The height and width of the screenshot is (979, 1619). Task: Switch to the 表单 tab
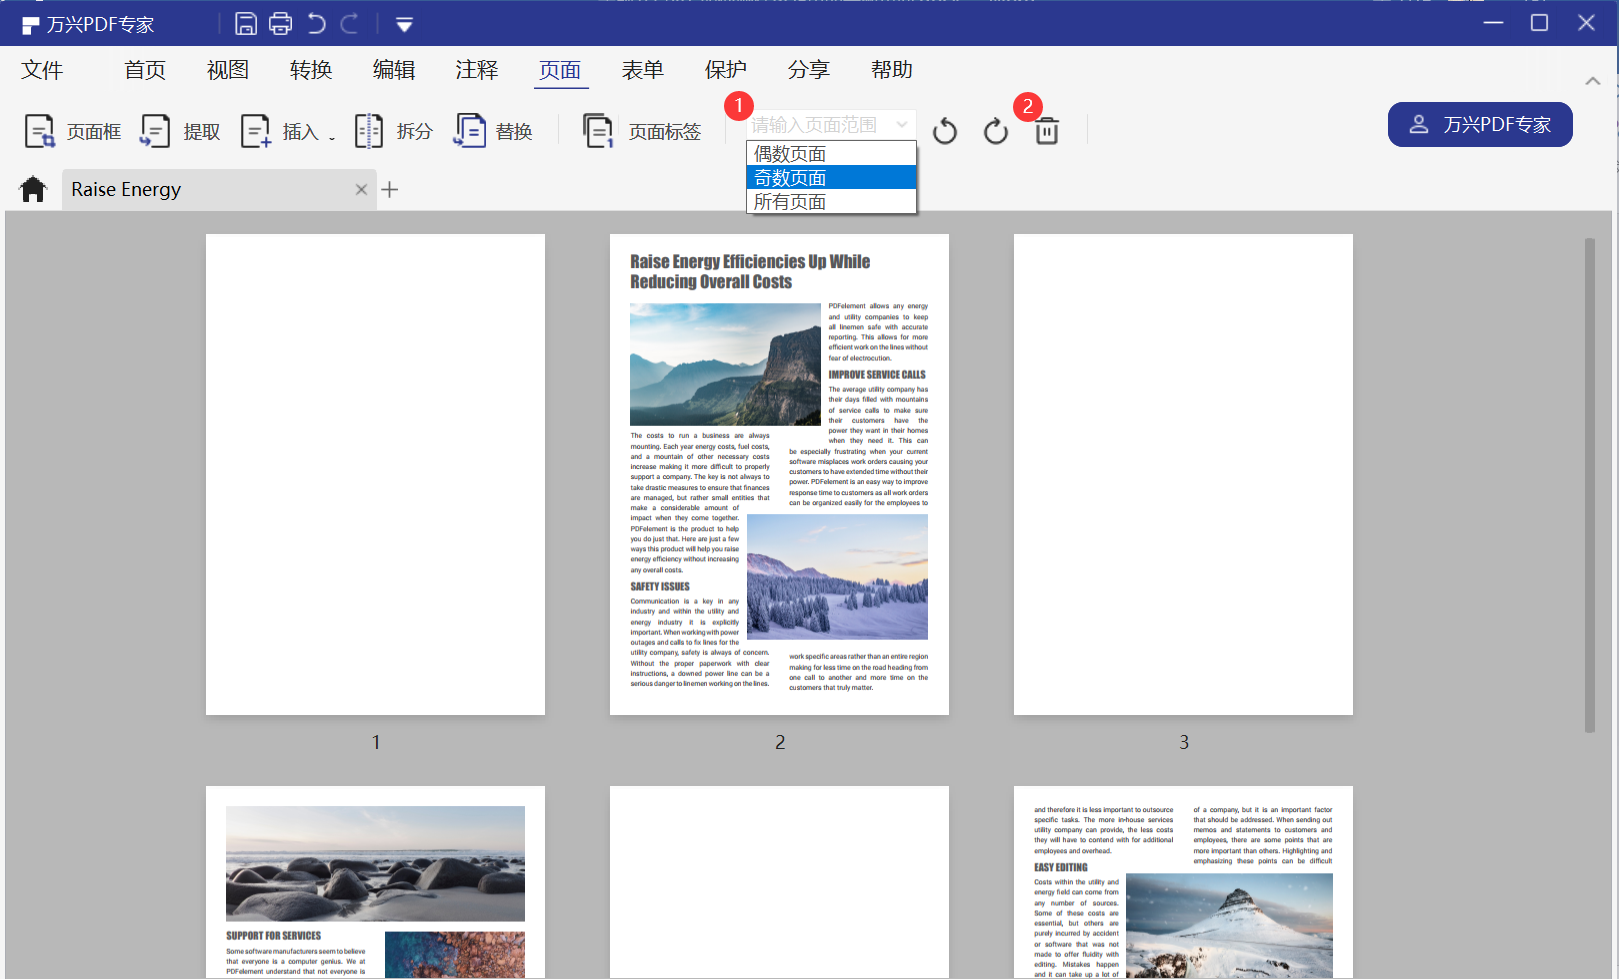[643, 70]
